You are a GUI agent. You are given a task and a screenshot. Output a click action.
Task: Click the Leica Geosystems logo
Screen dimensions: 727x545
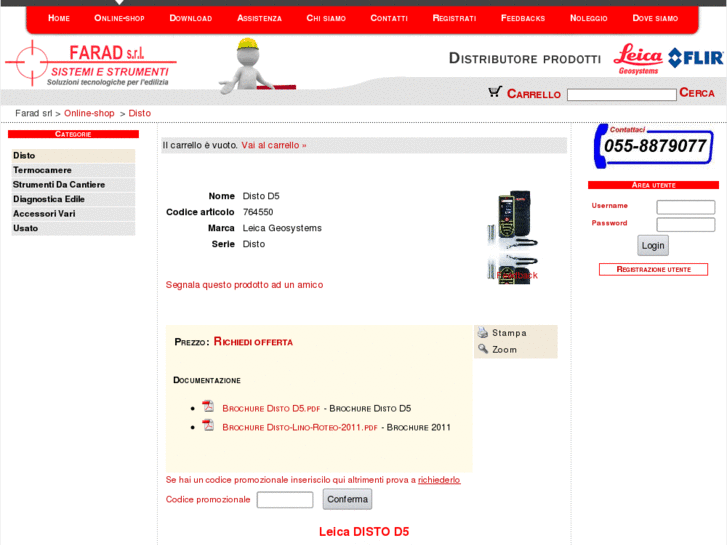click(x=638, y=59)
